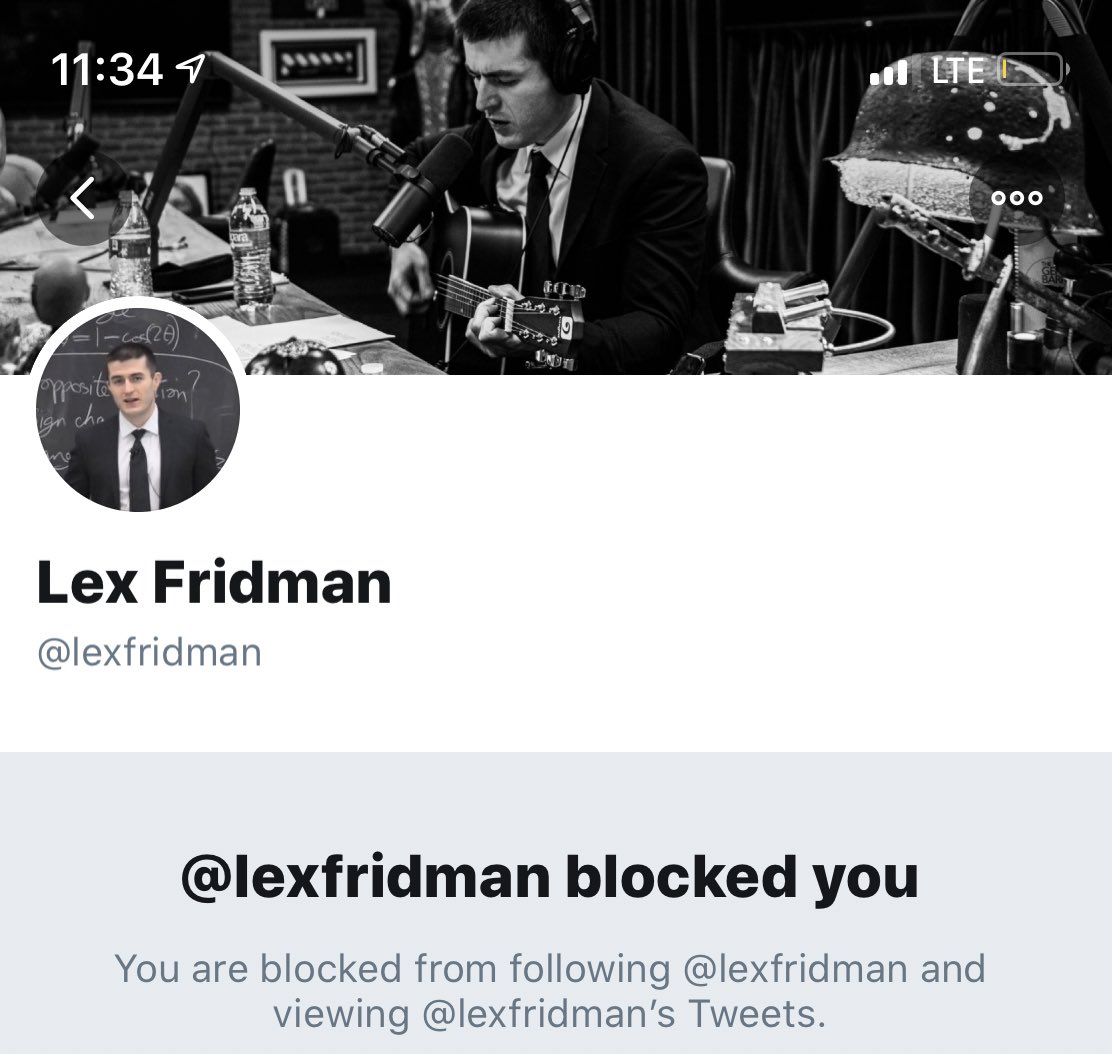1112x1054 pixels.
Task: Tap the 11:34 clock in the status bar
Action: point(106,70)
